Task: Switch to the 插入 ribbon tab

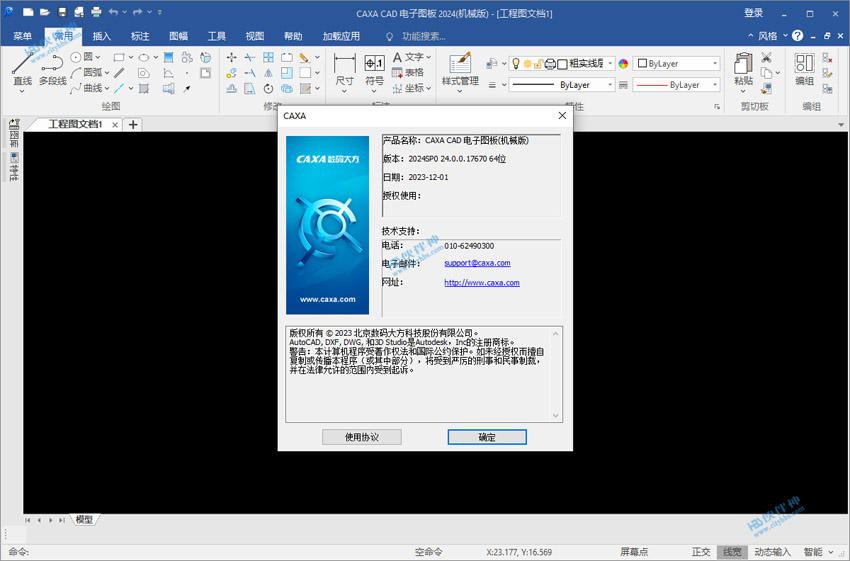Action: pos(101,36)
